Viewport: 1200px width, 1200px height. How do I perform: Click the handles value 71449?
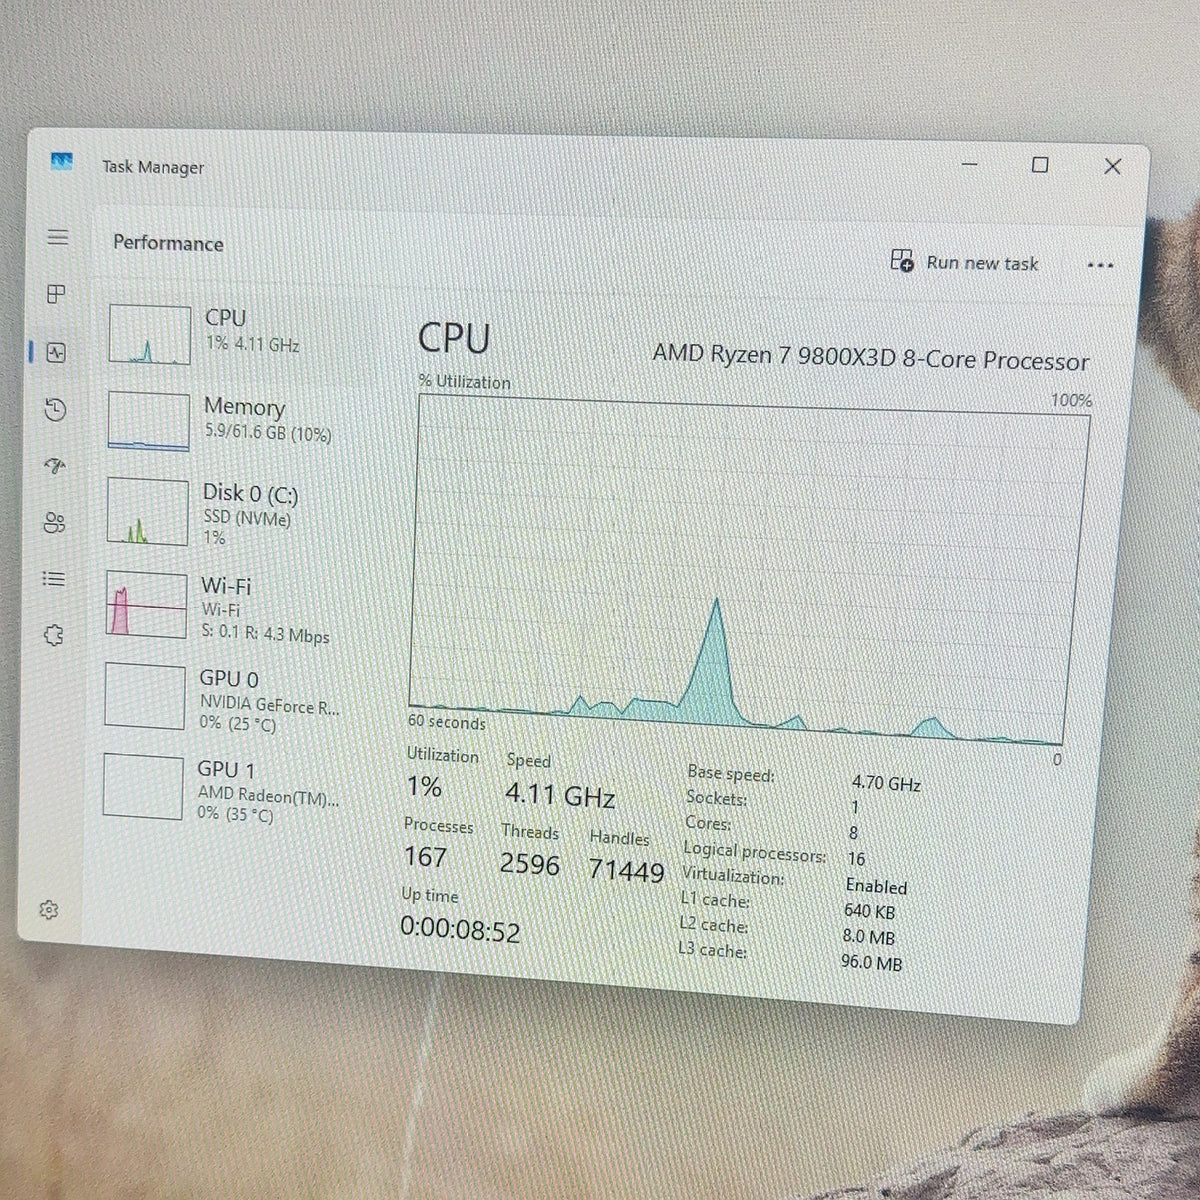[x=626, y=870]
